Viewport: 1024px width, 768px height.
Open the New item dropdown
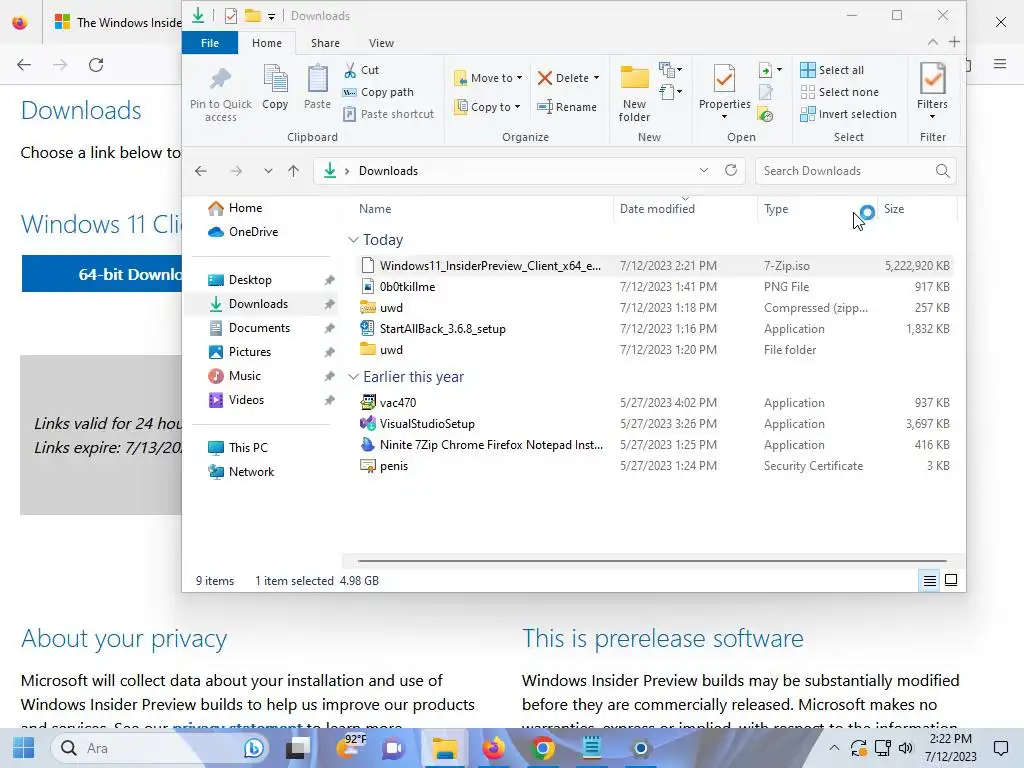pyautogui.click(x=671, y=69)
